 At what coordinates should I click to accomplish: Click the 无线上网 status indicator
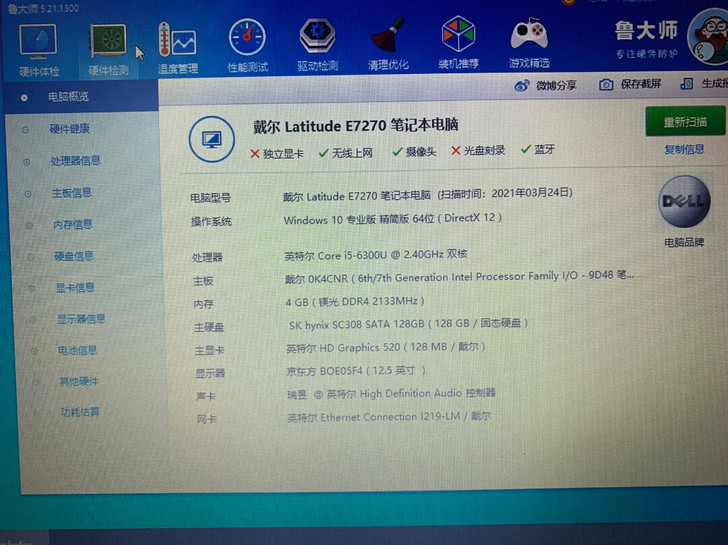point(345,153)
